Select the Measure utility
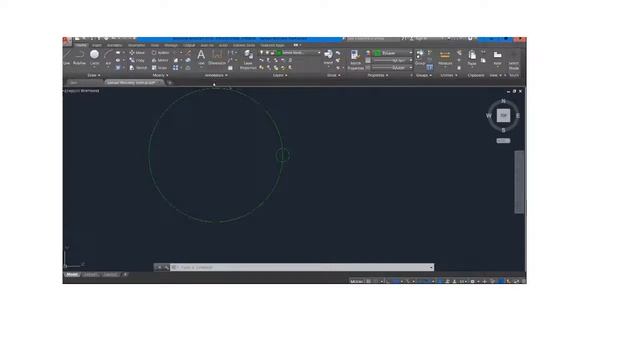Screen dimensions: 640x360 click(445, 58)
